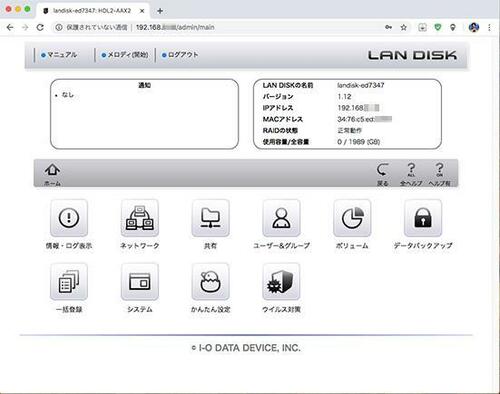Click the ヘルプ有 help-on icon
Image resolution: width=500 pixels, height=394 pixels.
pos(440,170)
